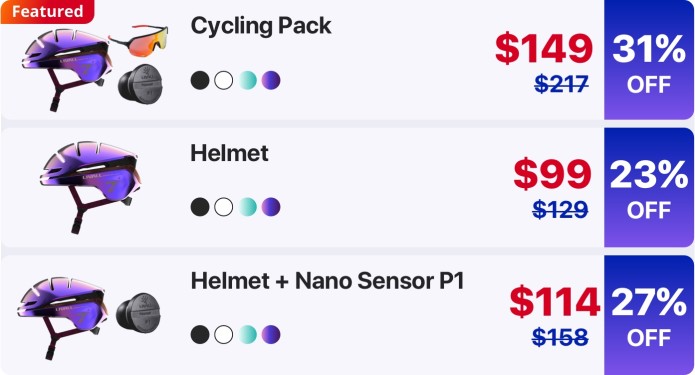Select purple for Helmet + Nano Sensor
Image resolution: width=695 pixels, height=375 pixels.
[271, 335]
